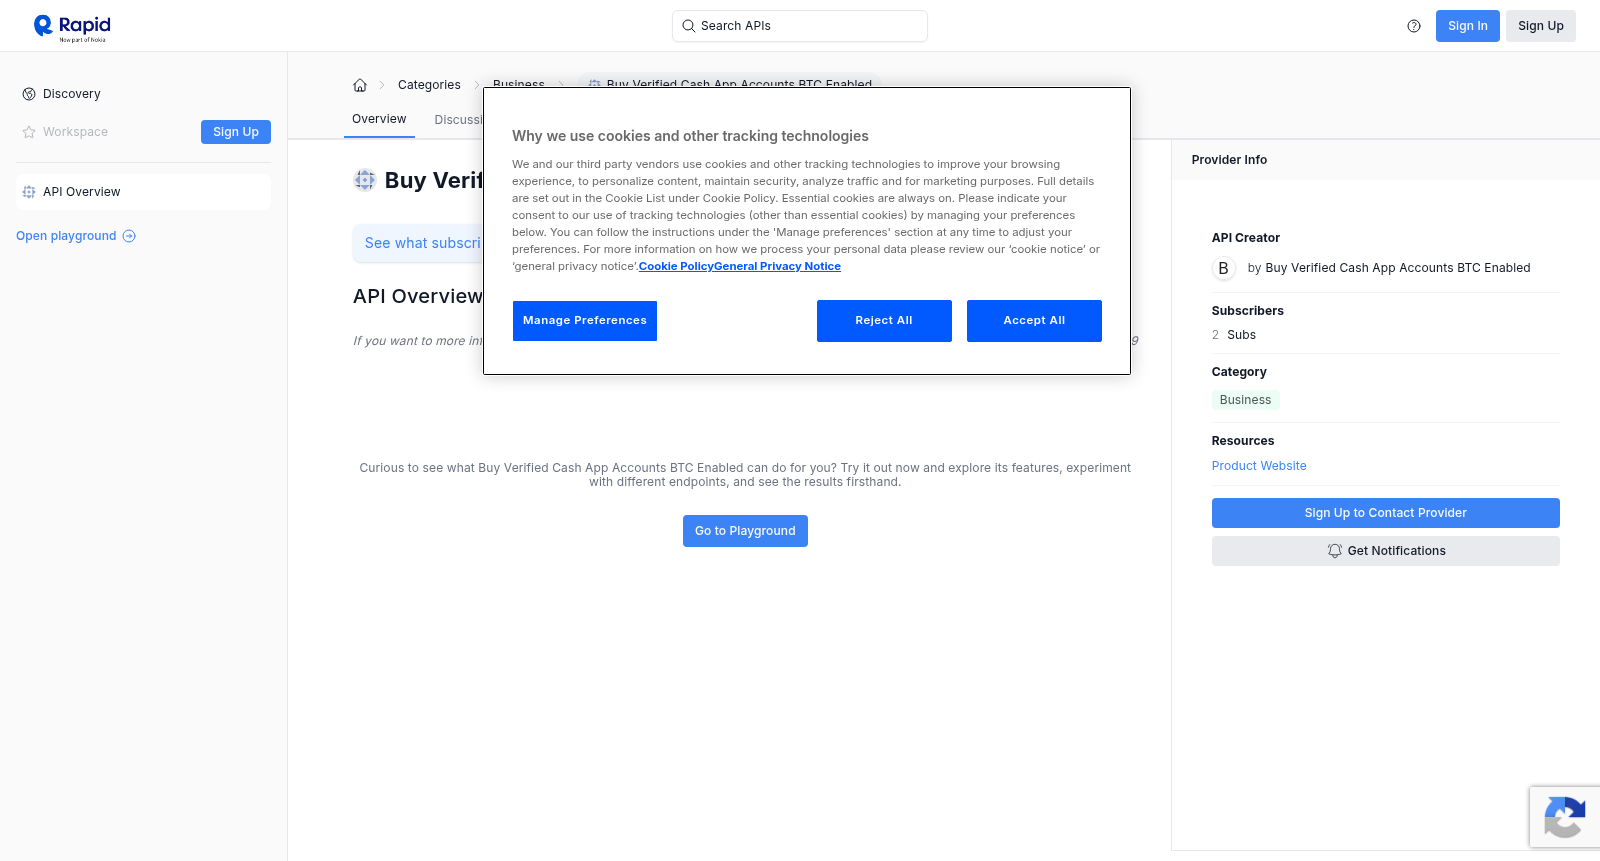The image size is (1600, 861).
Task: Click the Provider Info heading
Action: [x=1229, y=160]
